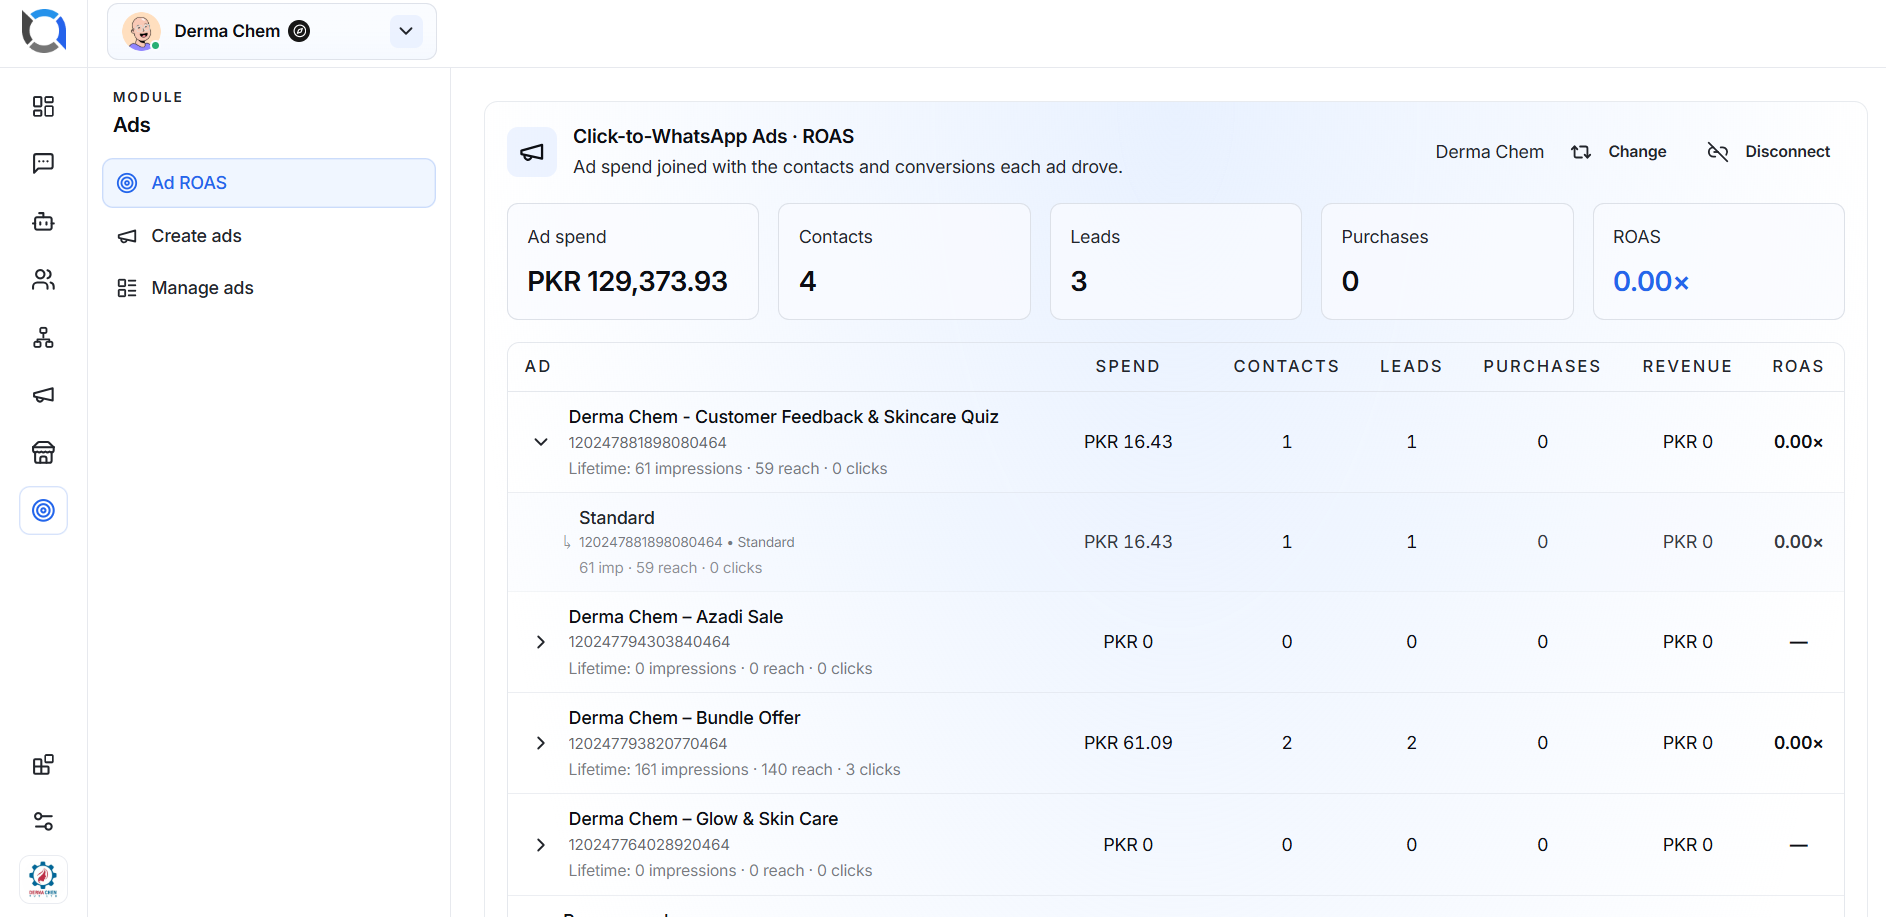1886x917 pixels.
Task: Click Derma Chem account name beside Change
Action: point(1490,152)
